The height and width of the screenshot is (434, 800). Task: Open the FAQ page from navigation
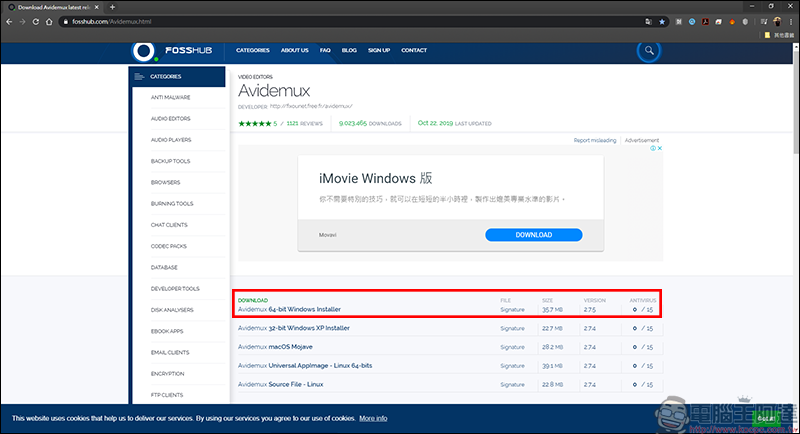pos(325,50)
